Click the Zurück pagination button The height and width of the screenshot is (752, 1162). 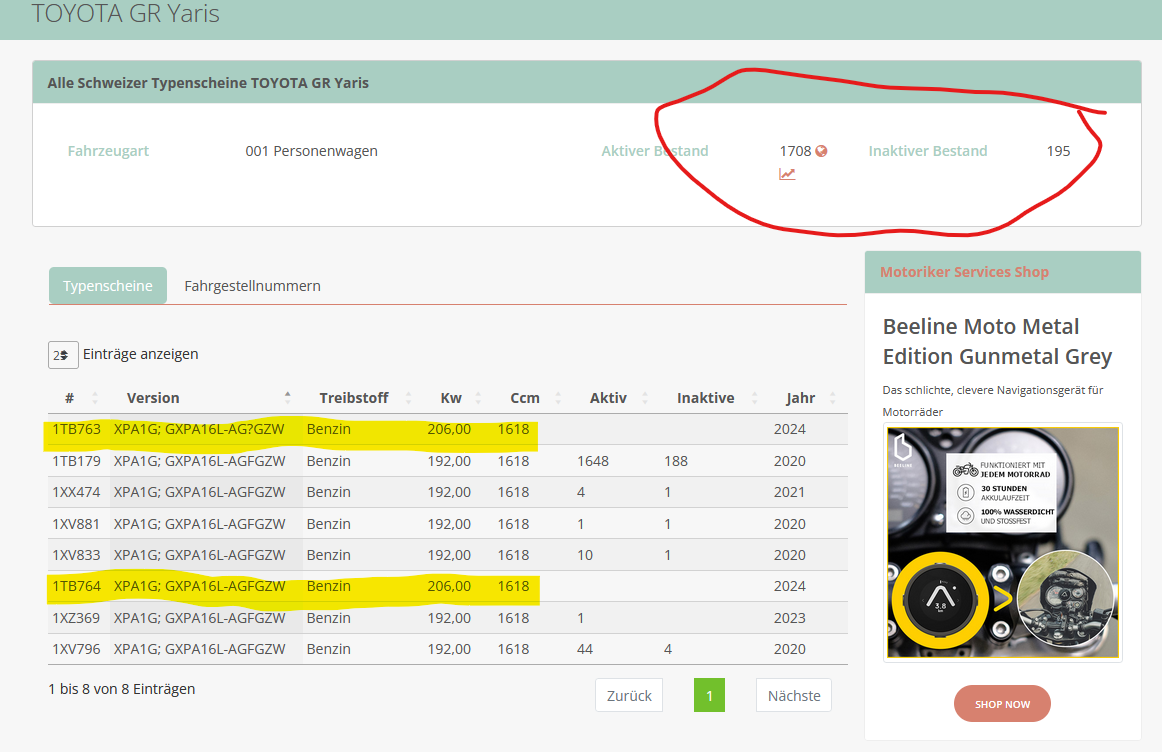coord(629,696)
